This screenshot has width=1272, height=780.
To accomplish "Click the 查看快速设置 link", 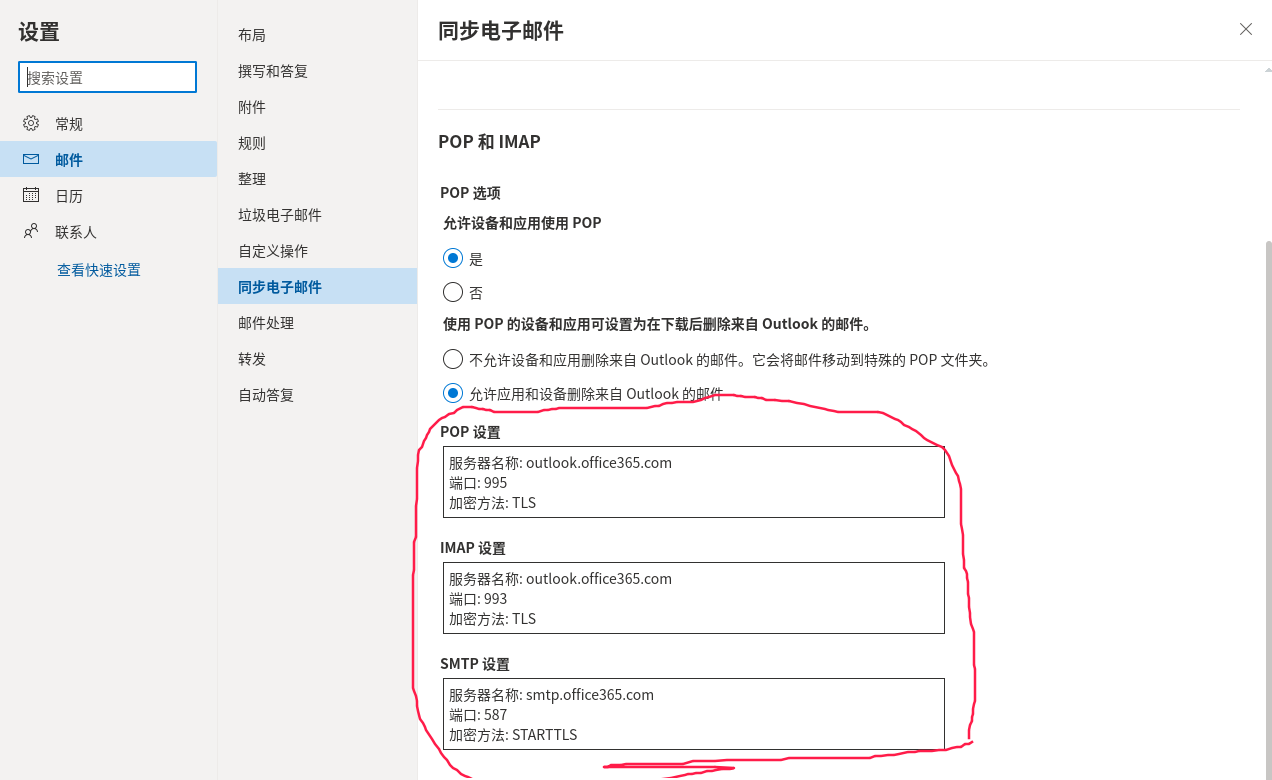I will point(99,270).
